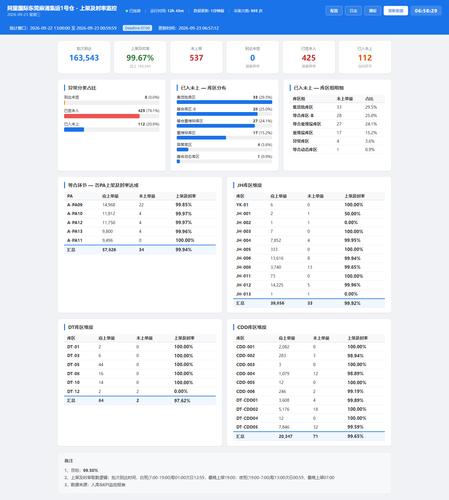This screenshot has width=449, height=500.
Task: Click the 33 (29.5%) distribution bar
Action: point(224,102)
